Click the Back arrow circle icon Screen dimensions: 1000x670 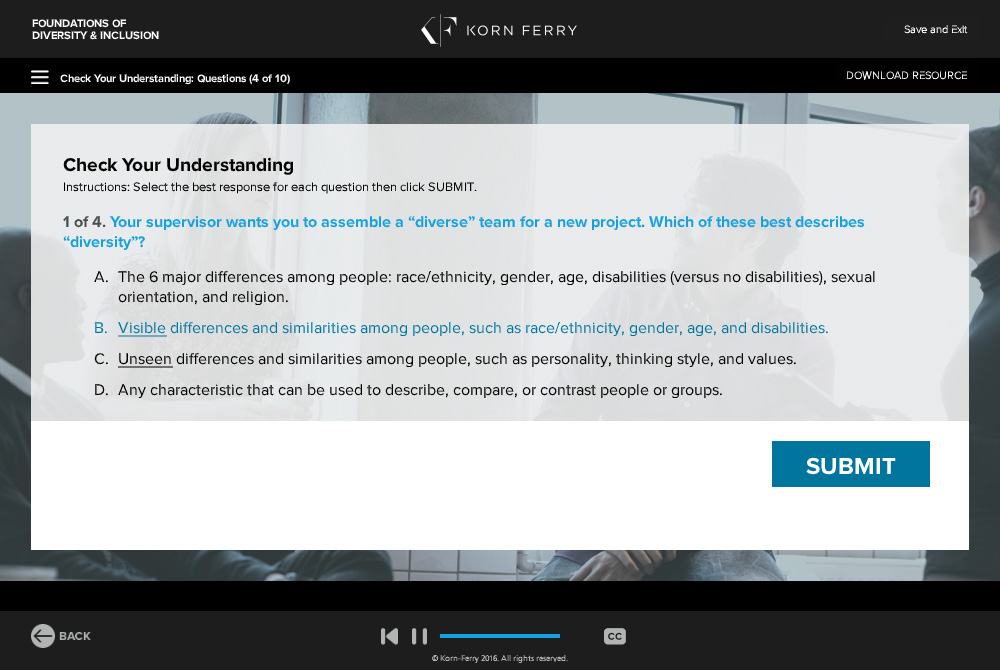(x=43, y=636)
